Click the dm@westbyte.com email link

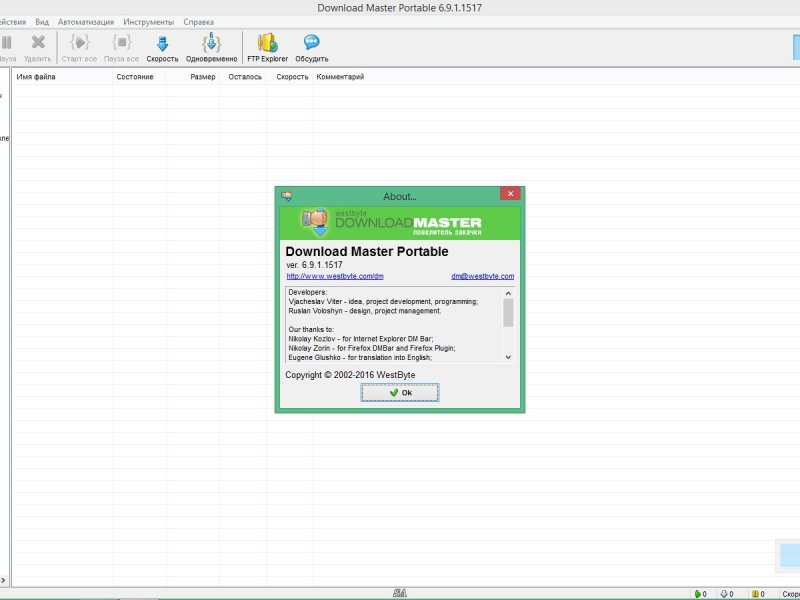(x=482, y=276)
